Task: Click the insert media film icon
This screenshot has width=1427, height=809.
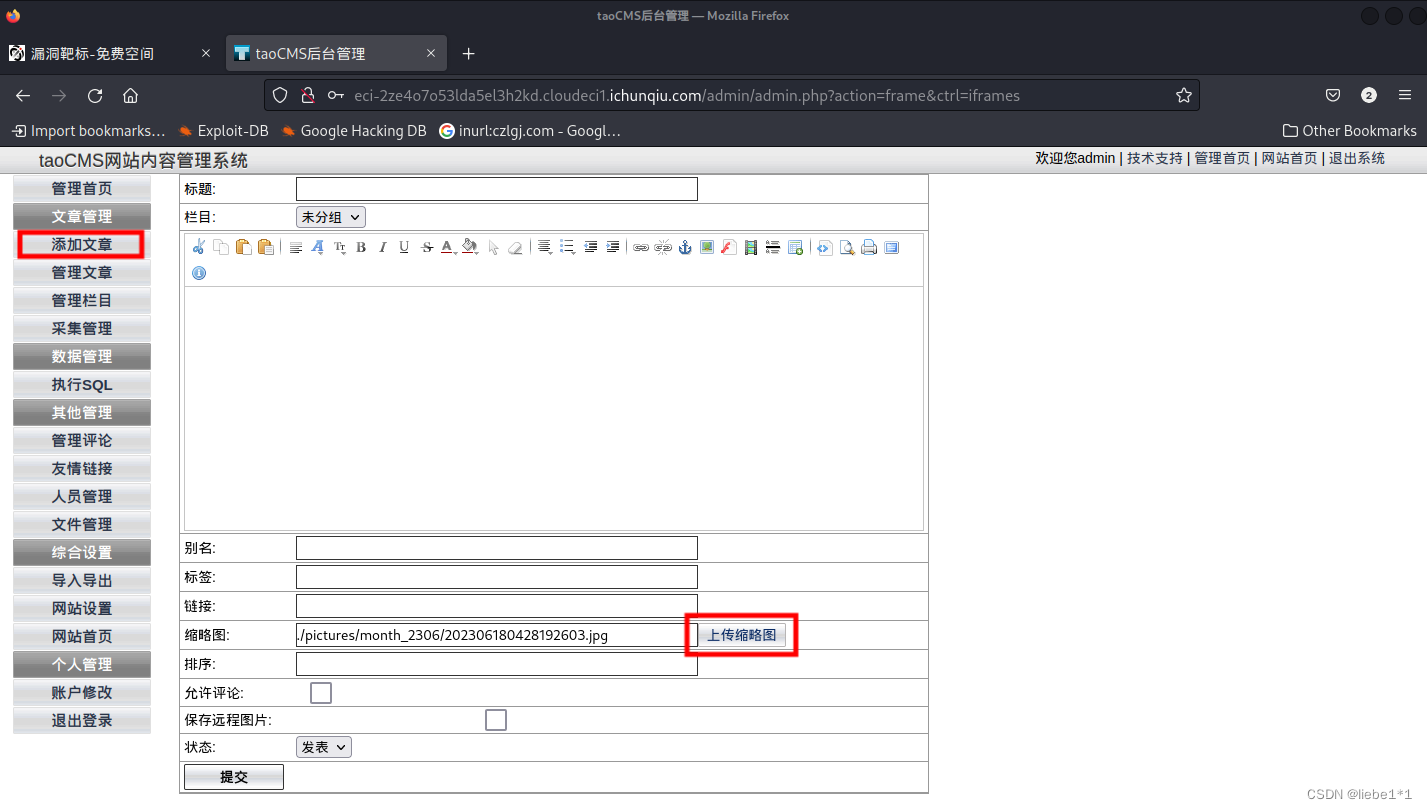Action: tap(751, 247)
